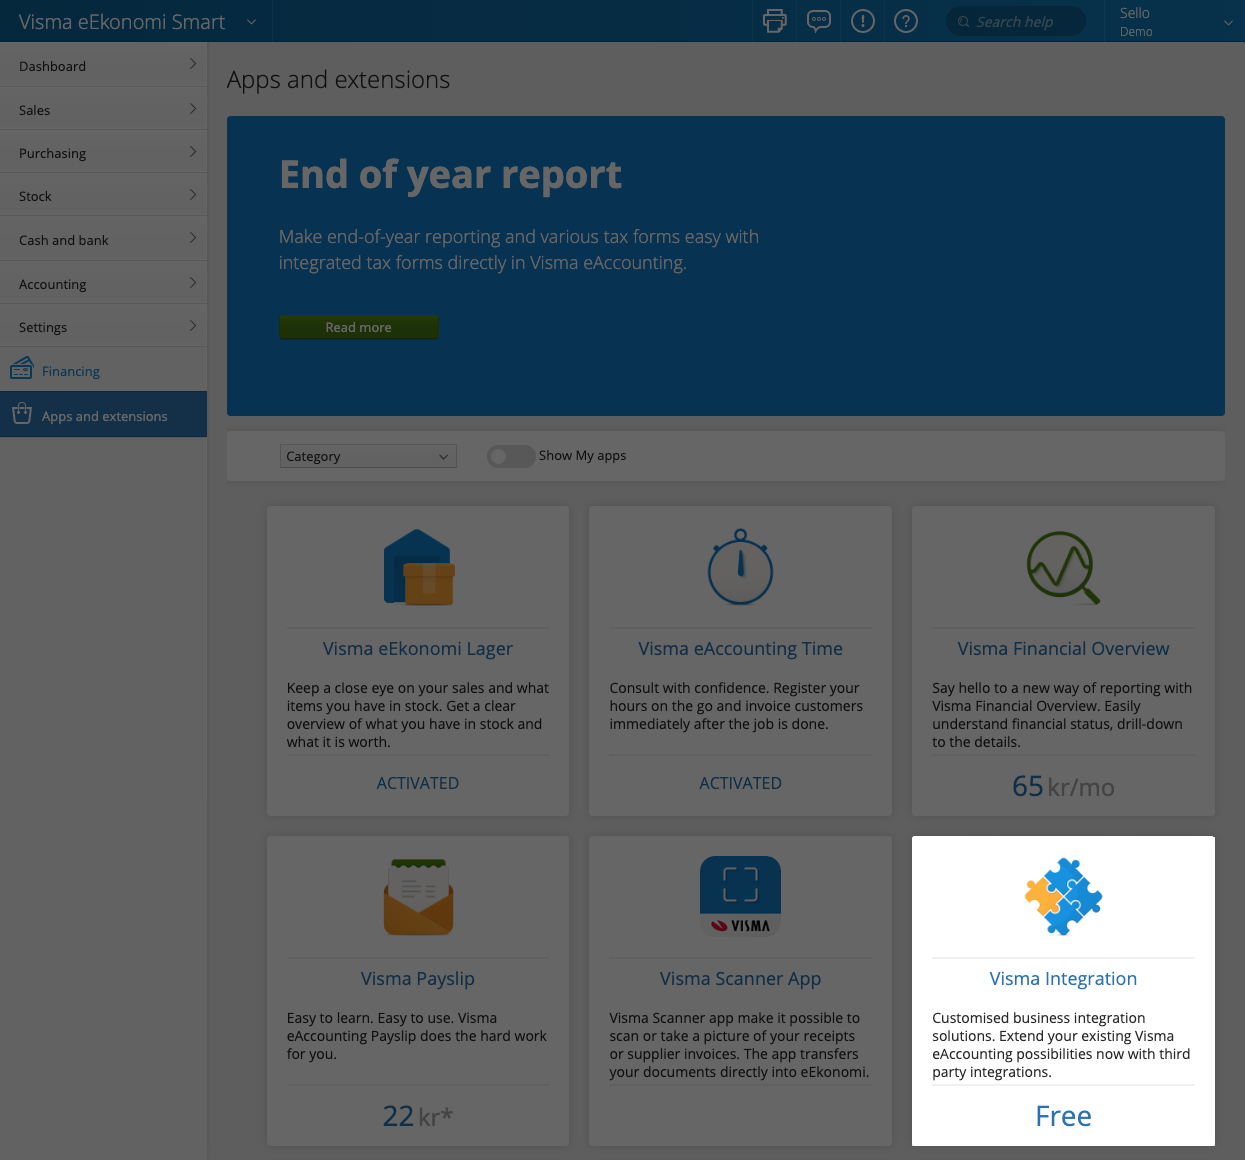The image size is (1245, 1160).
Task: Click the Visma Integration puzzle icon
Action: [1063, 896]
